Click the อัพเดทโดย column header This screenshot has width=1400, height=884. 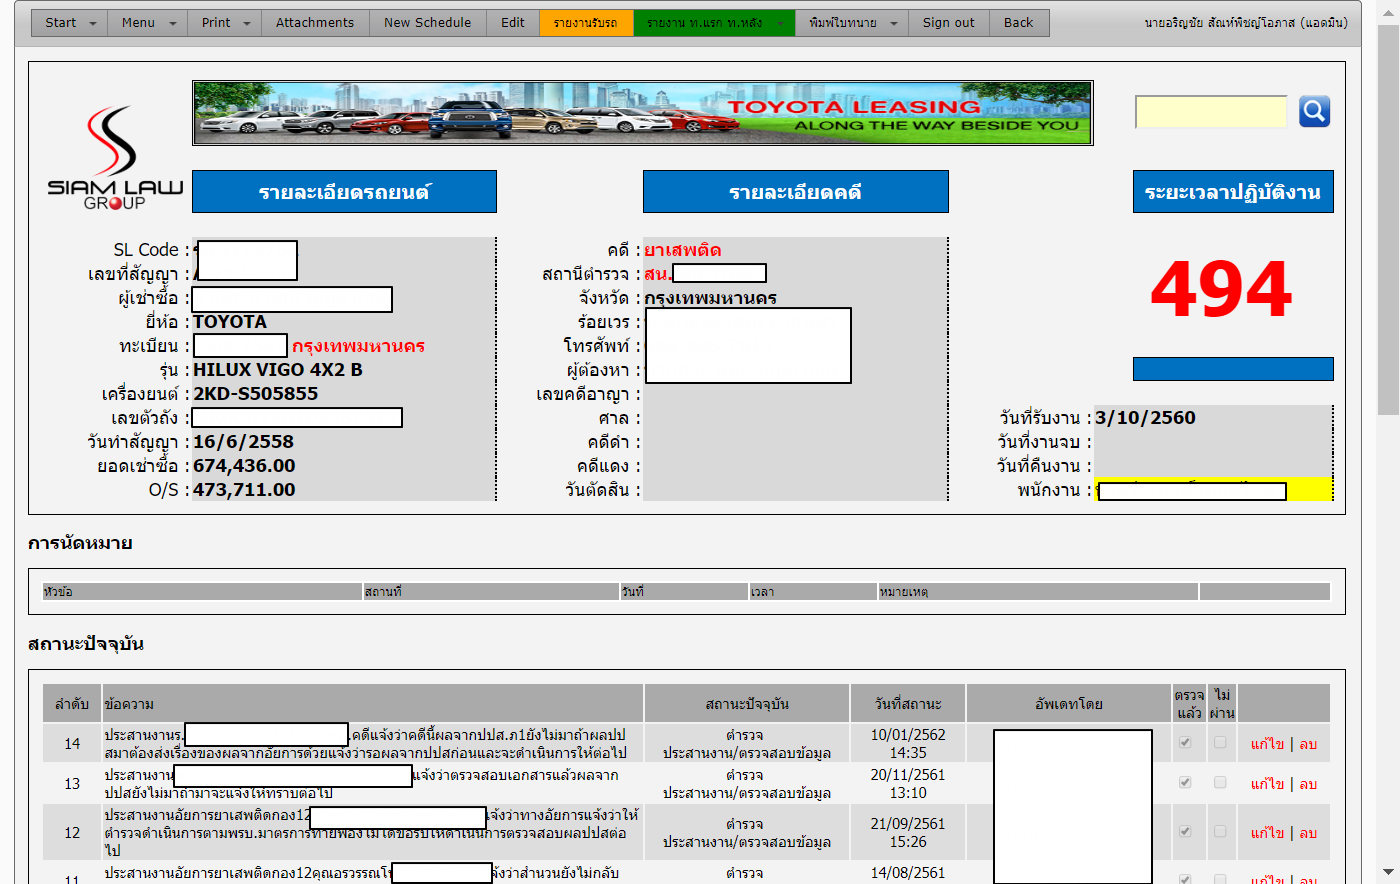pos(1069,704)
